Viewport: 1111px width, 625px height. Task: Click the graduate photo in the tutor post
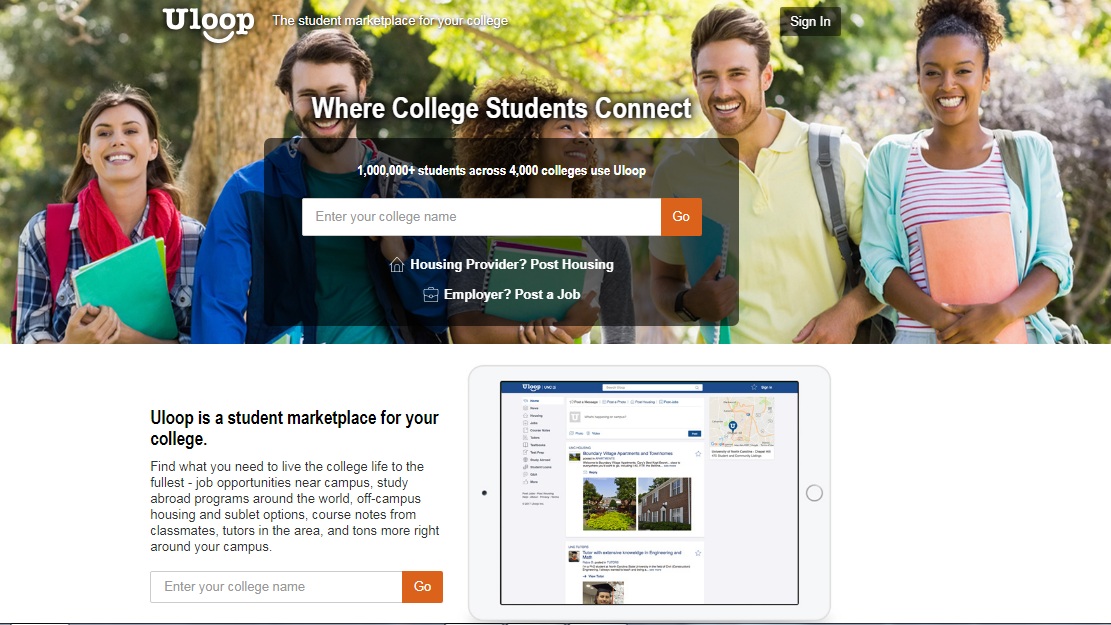[x=603, y=592]
